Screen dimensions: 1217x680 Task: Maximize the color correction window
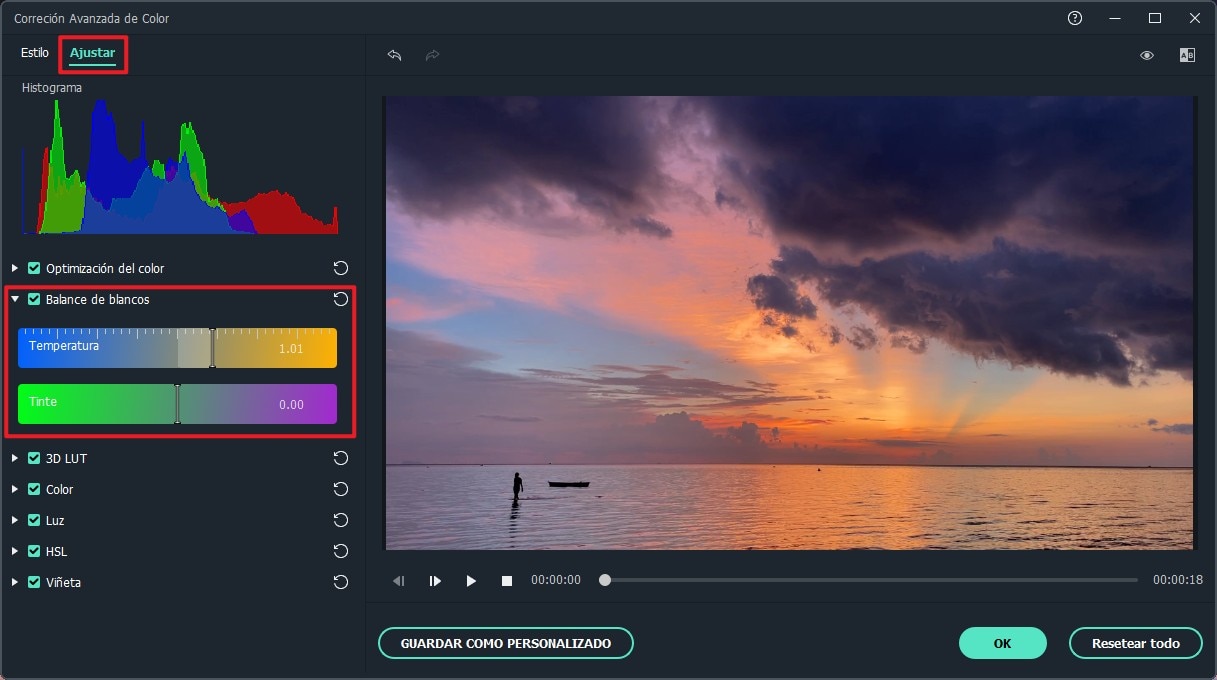tap(1155, 18)
